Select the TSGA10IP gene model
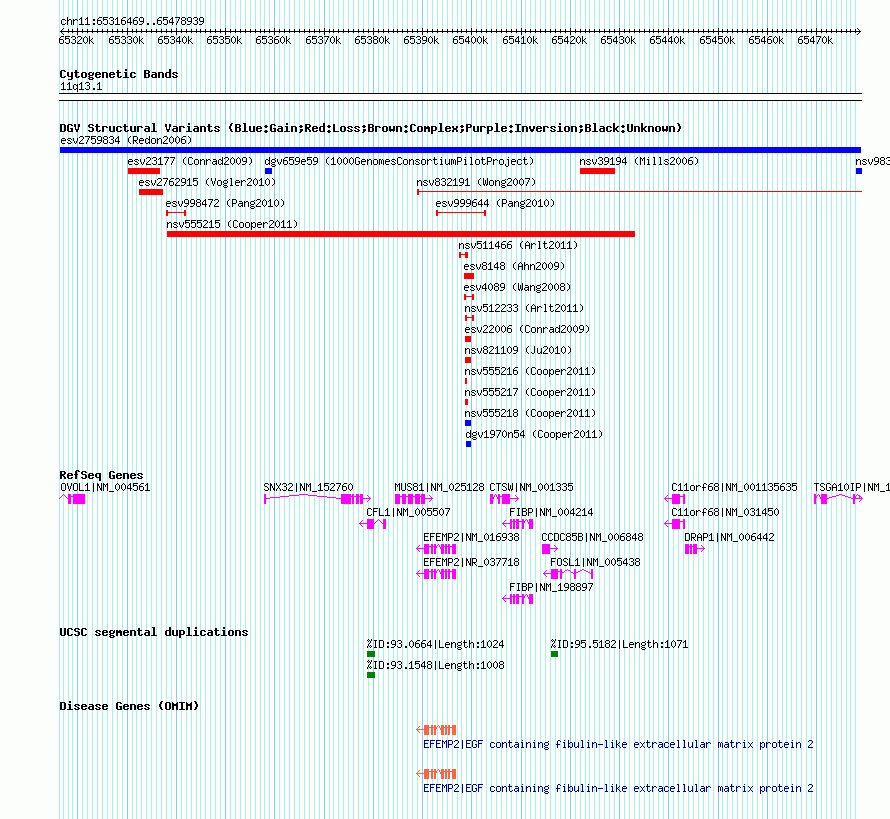Screen dimensions: 890x819 838,499
